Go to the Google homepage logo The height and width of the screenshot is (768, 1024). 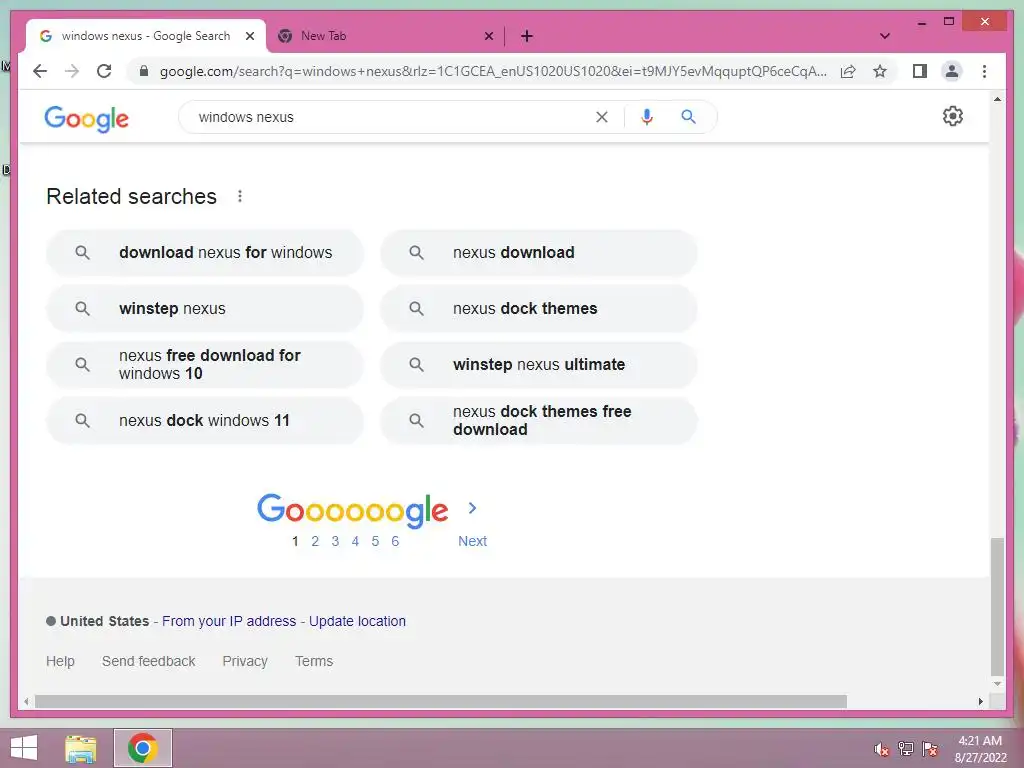click(x=86, y=119)
